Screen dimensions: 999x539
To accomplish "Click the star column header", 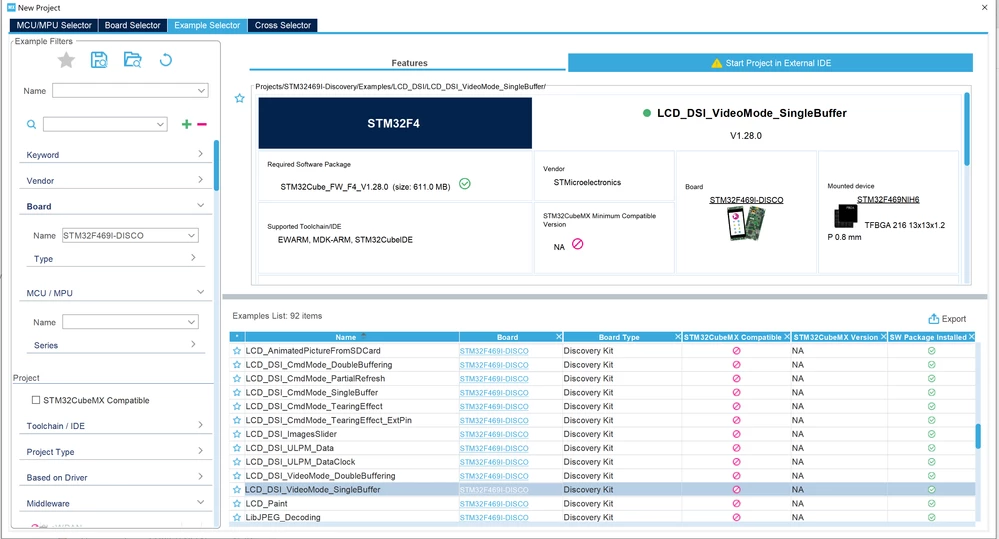I will tap(237, 336).
